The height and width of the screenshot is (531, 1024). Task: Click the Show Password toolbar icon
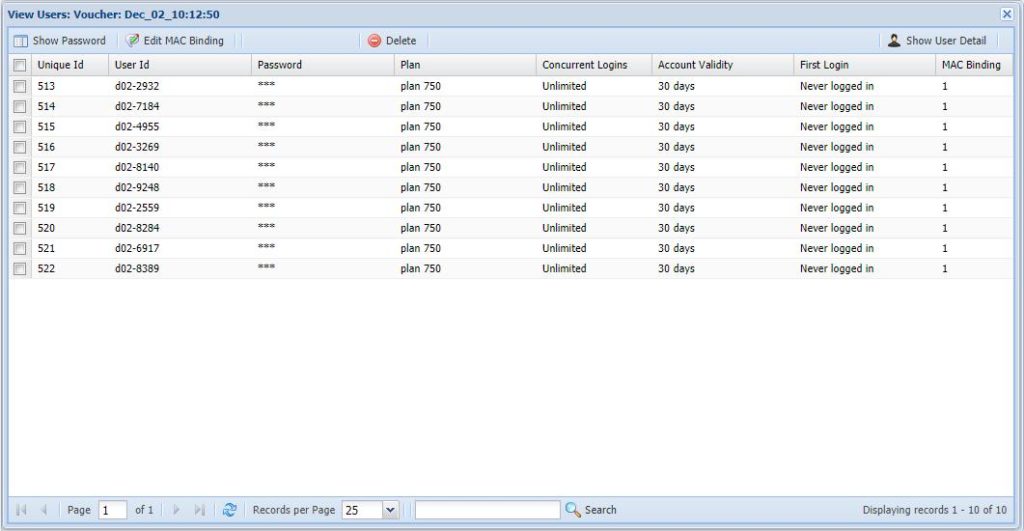click(x=21, y=41)
